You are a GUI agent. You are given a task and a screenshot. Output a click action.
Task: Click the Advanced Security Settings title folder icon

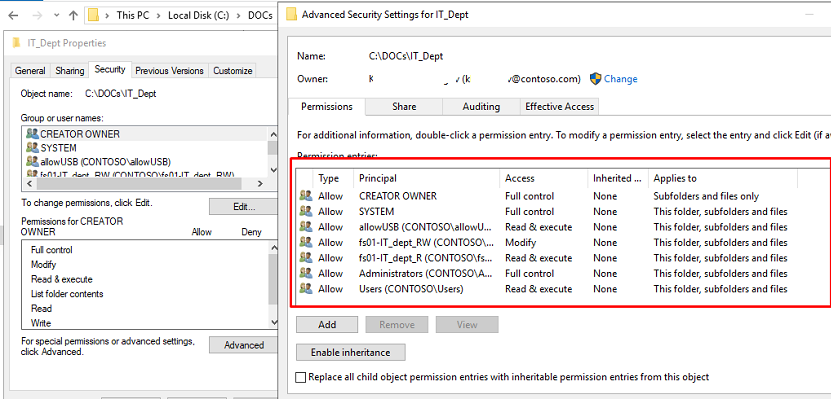tap(291, 14)
